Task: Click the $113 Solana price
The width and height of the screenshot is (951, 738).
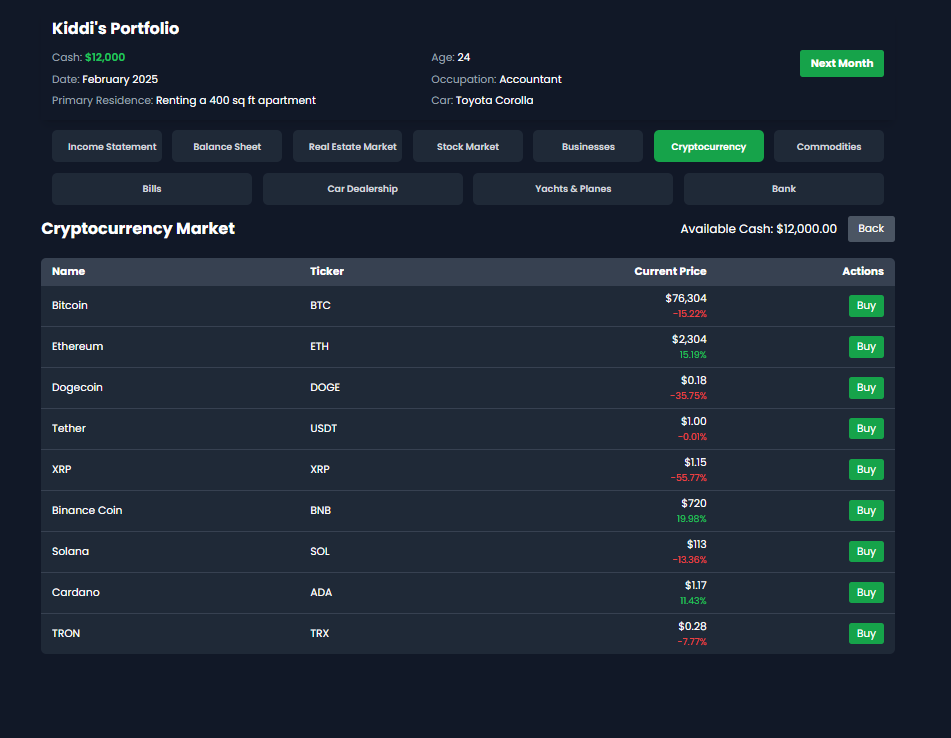Action: coord(696,545)
